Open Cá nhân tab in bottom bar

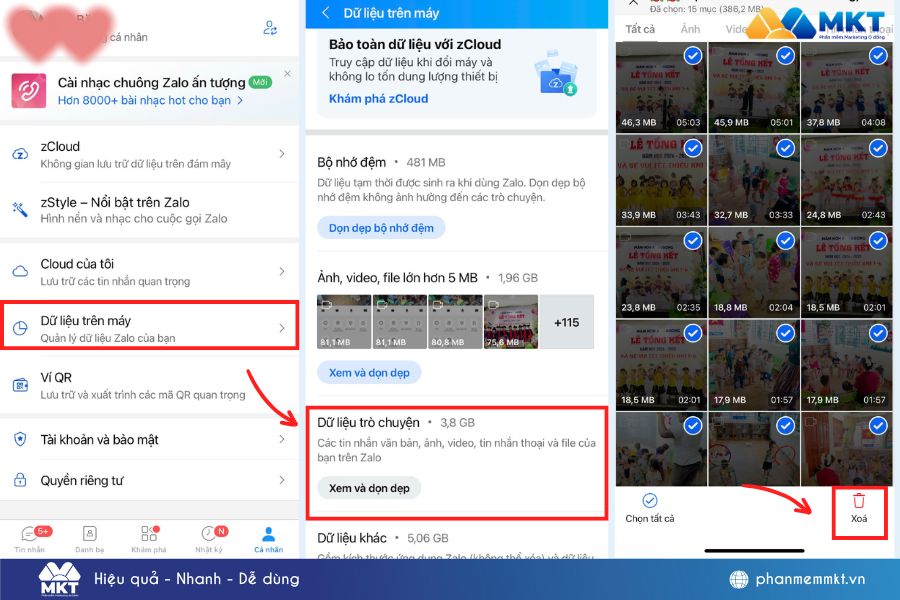[268, 539]
